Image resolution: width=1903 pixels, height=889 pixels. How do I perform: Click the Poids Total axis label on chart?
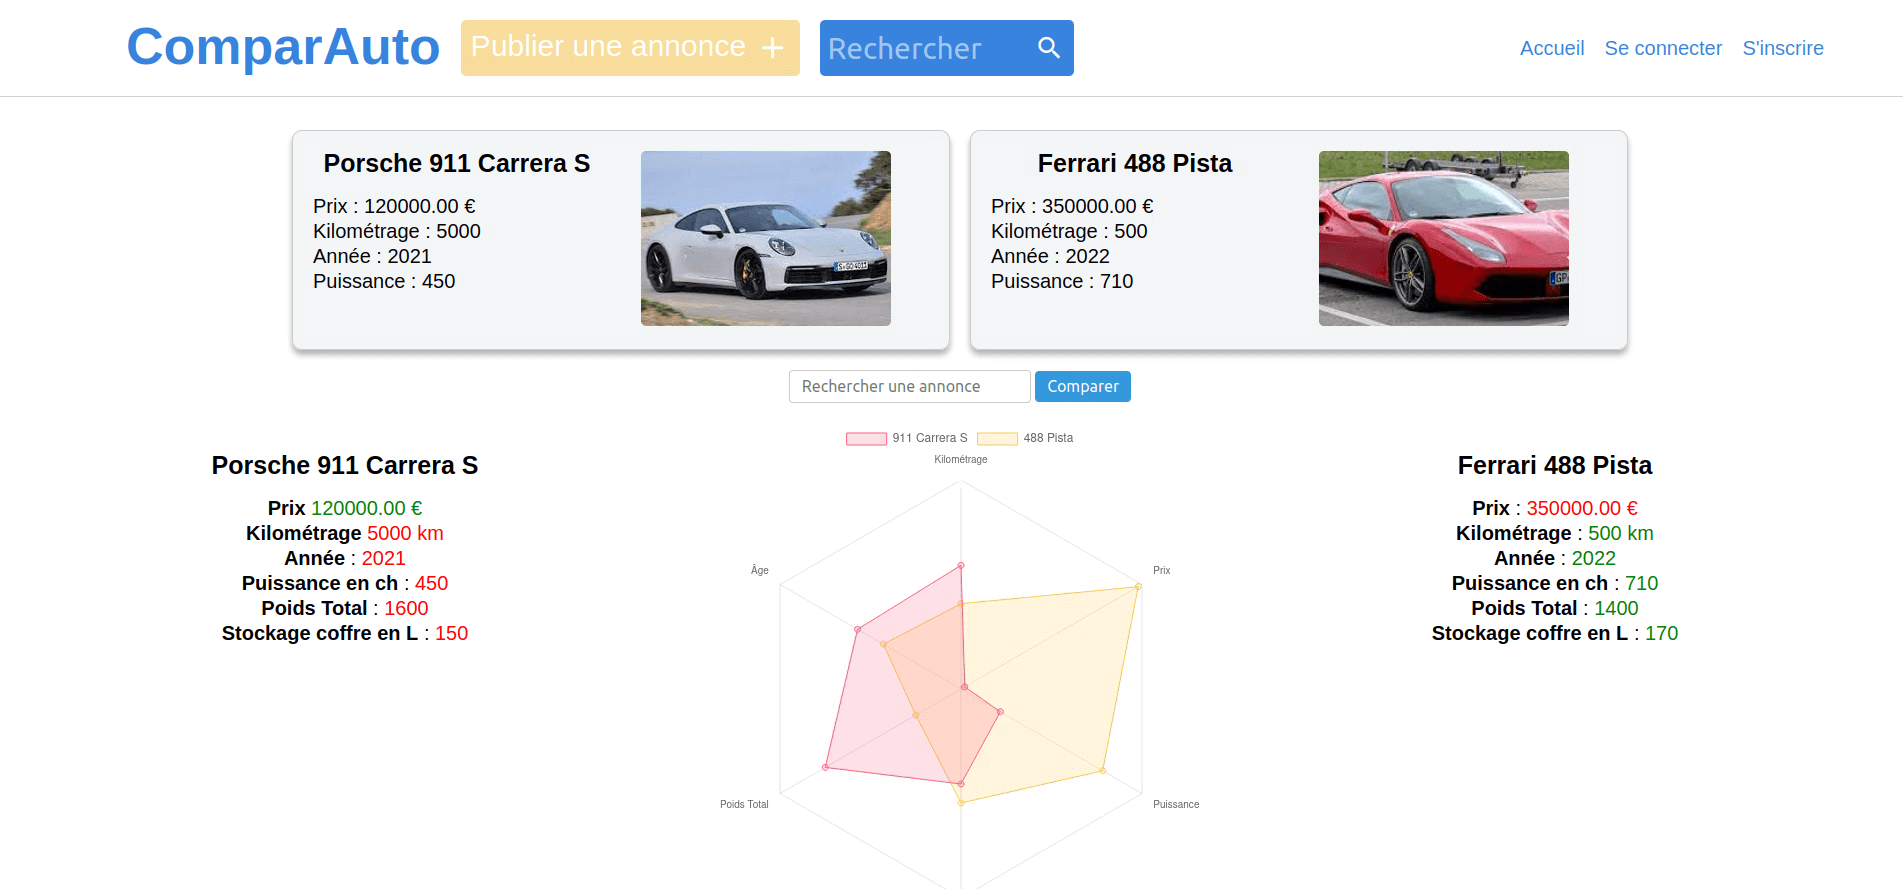tap(744, 804)
